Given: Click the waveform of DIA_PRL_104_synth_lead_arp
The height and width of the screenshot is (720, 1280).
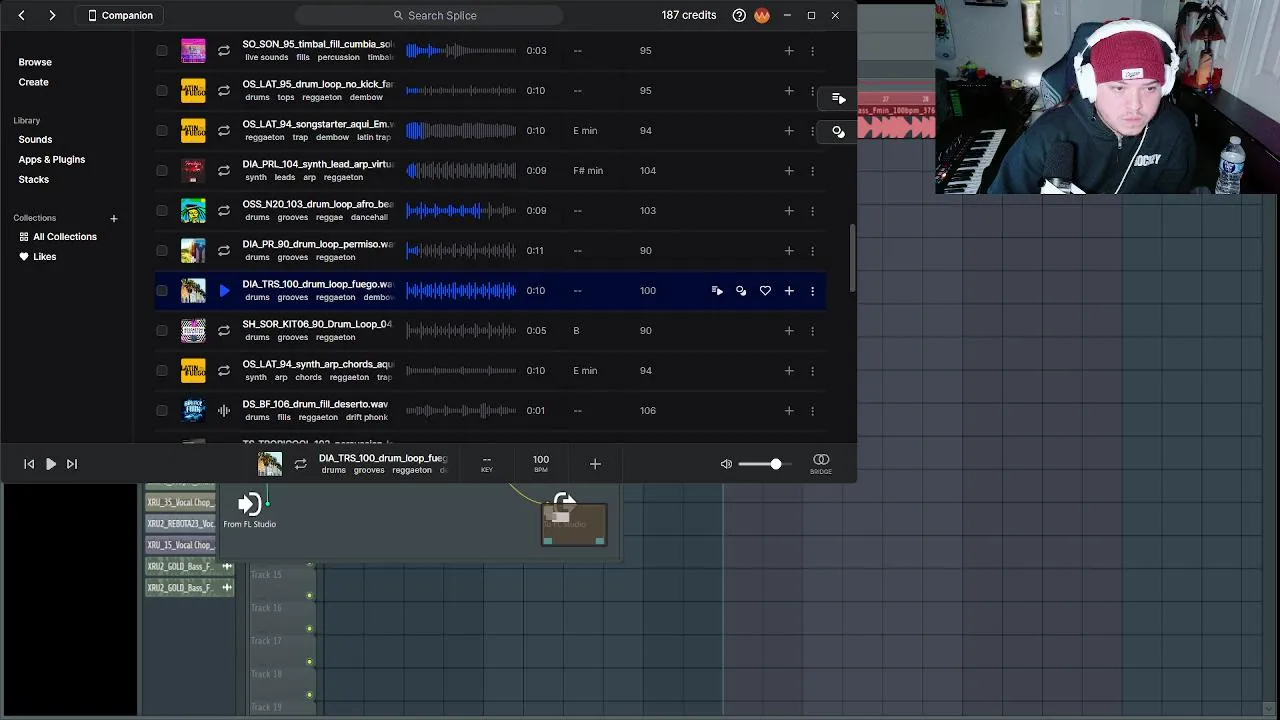Looking at the screenshot, I should point(461,170).
